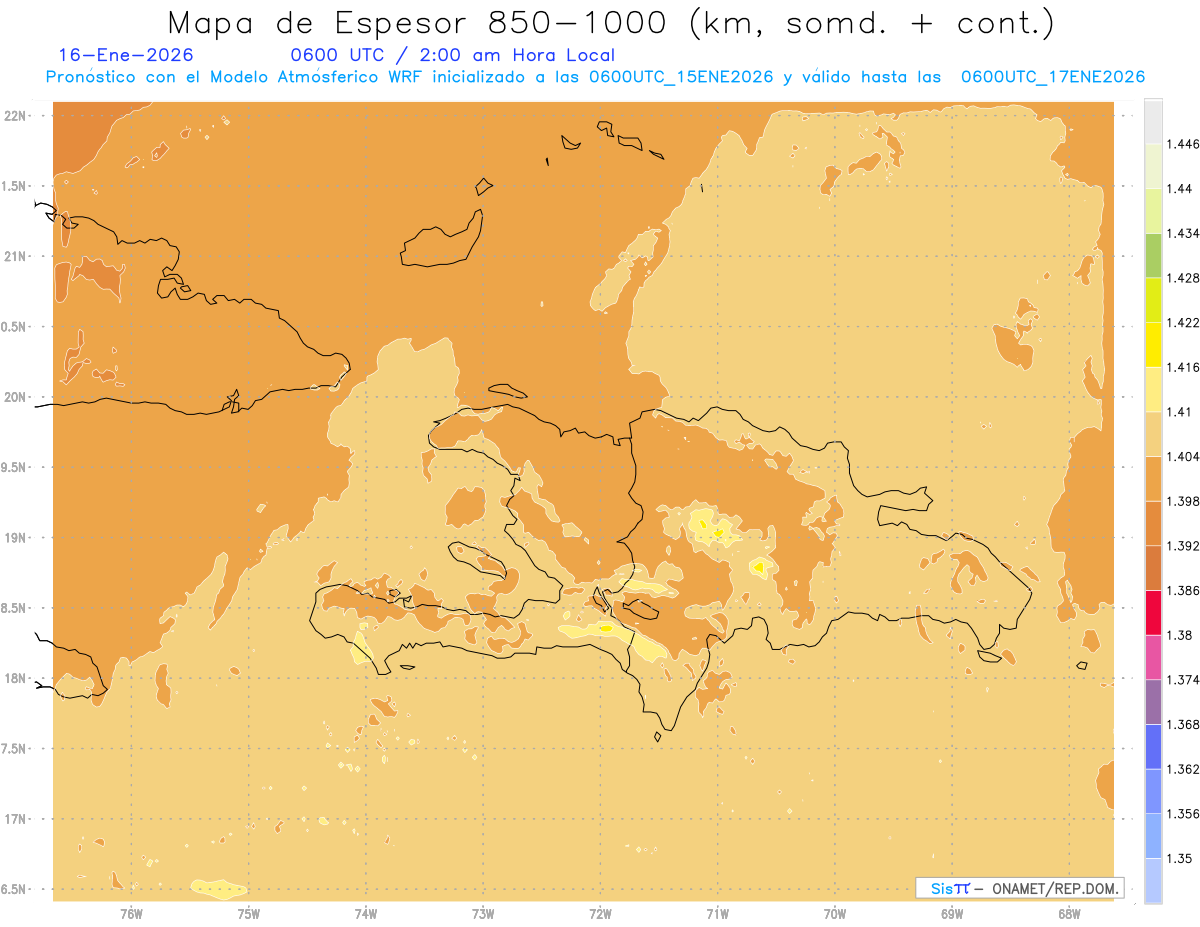The width and height of the screenshot is (1200, 927).
Task: Click the colorbar value "1.404"
Action: pos(1184,456)
